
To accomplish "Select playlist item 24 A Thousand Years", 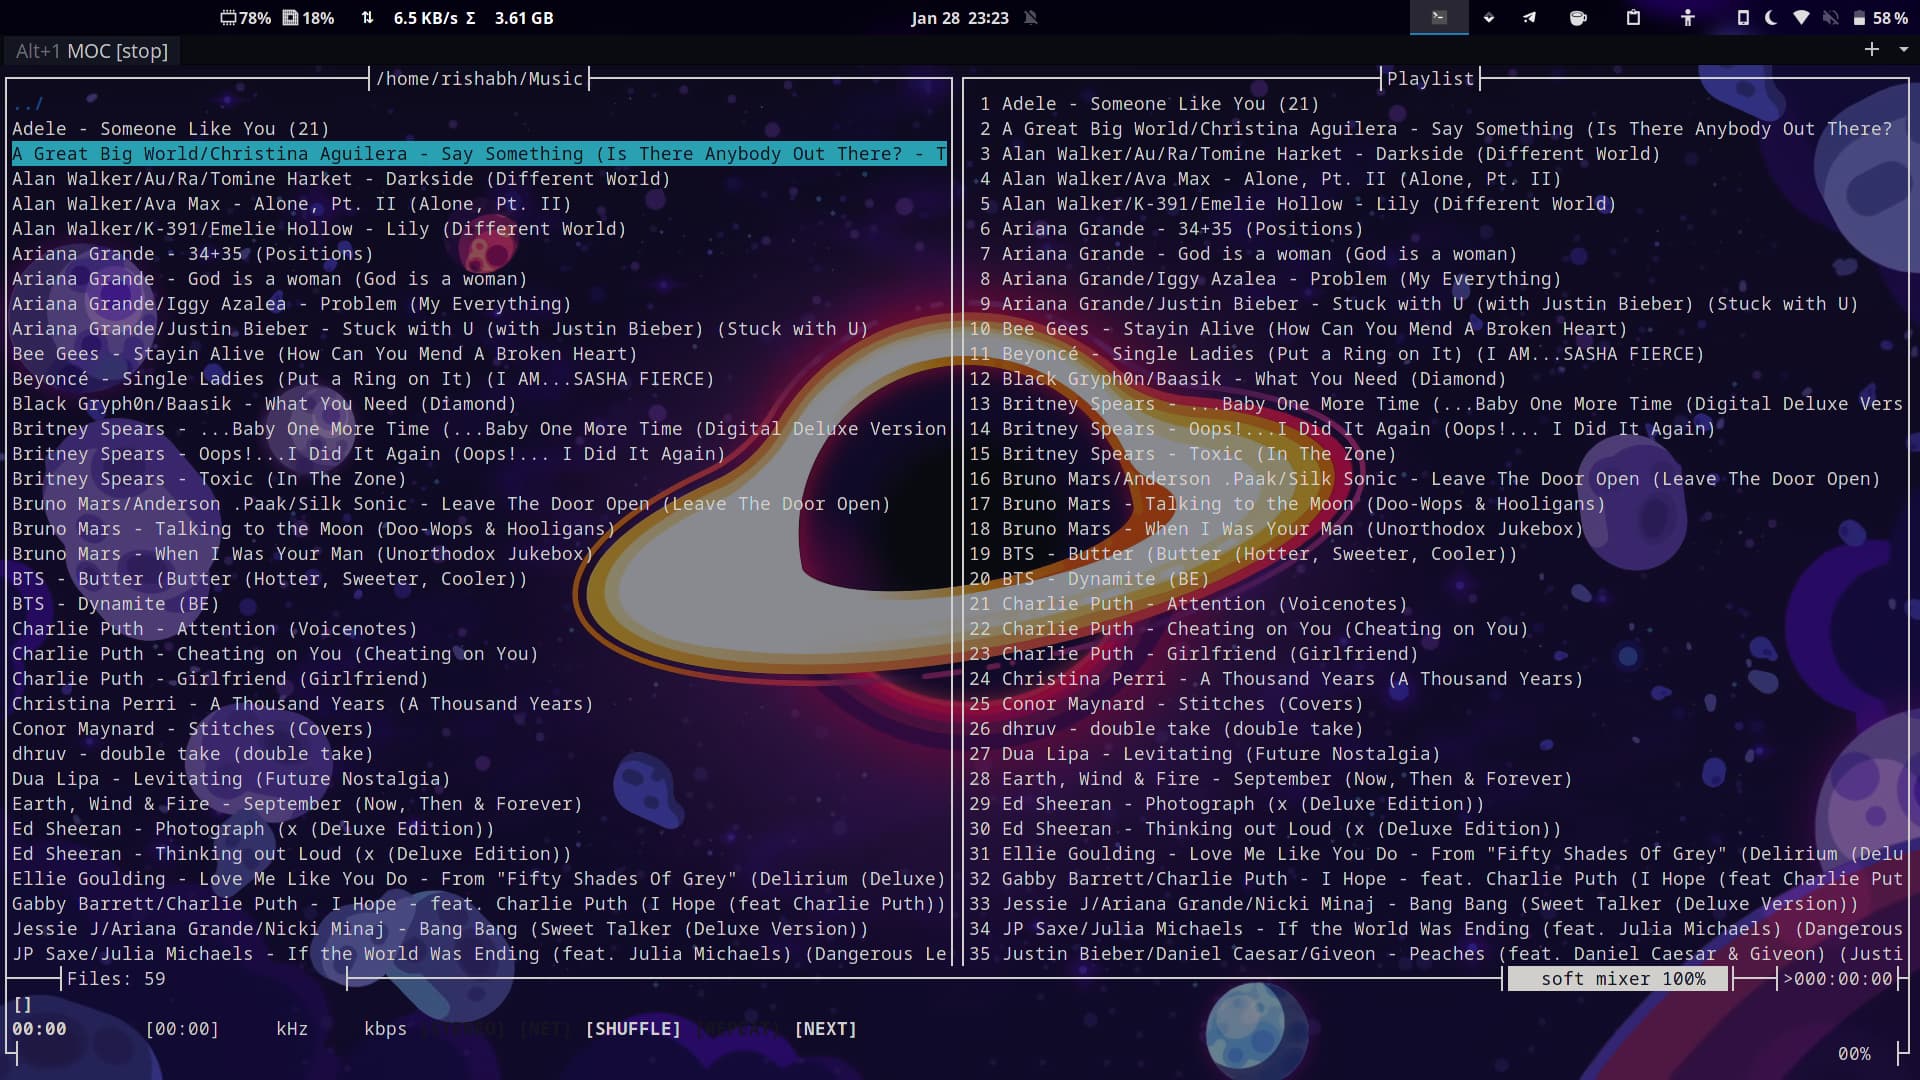I will (x=1276, y=679).
